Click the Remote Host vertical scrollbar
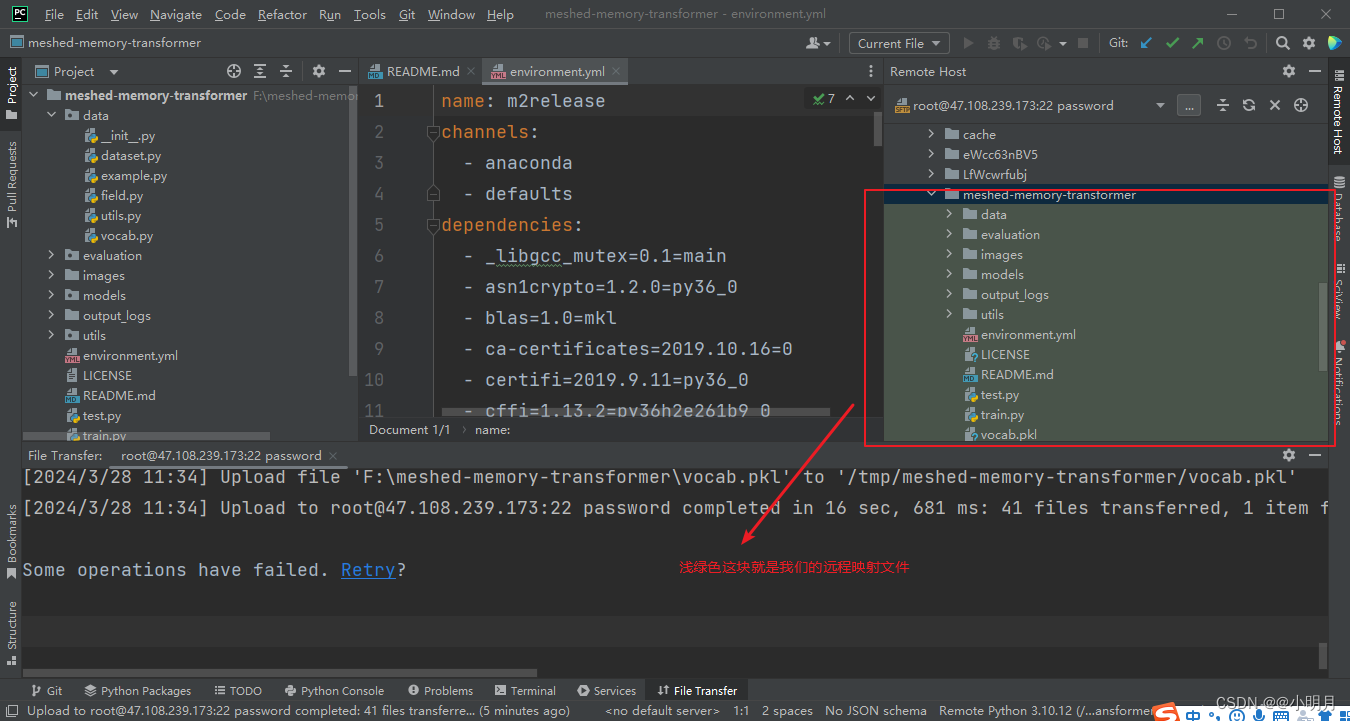The height and width of the screenshot is (721, 1350). [x=1324, y=325]
